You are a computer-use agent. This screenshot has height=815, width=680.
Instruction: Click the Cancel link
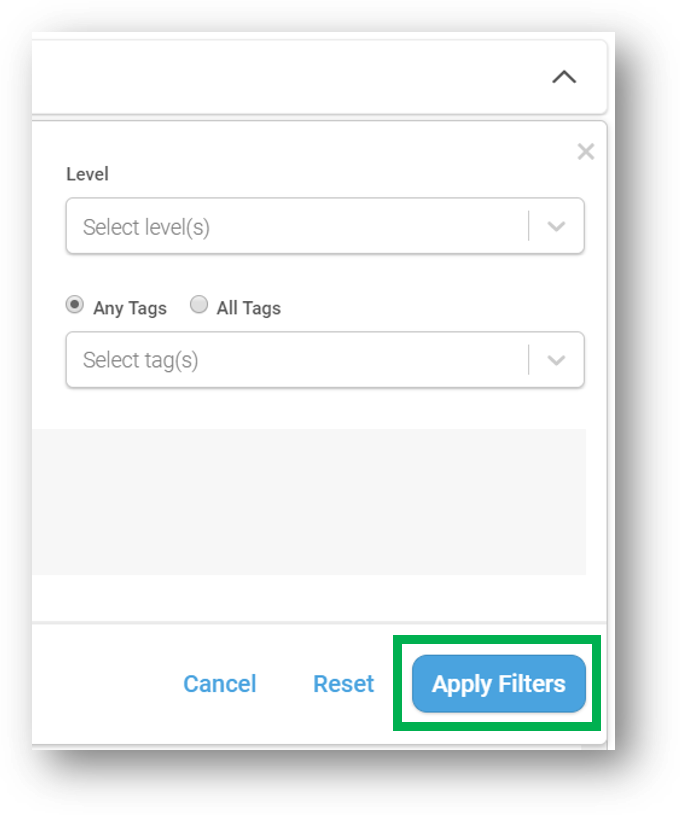(x=220, y=683)
